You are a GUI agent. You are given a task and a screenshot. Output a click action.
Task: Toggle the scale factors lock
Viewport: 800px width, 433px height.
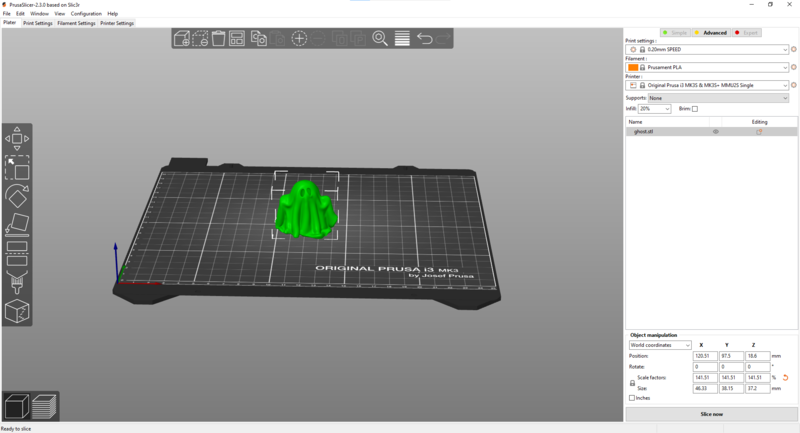[x=632, y=383]
